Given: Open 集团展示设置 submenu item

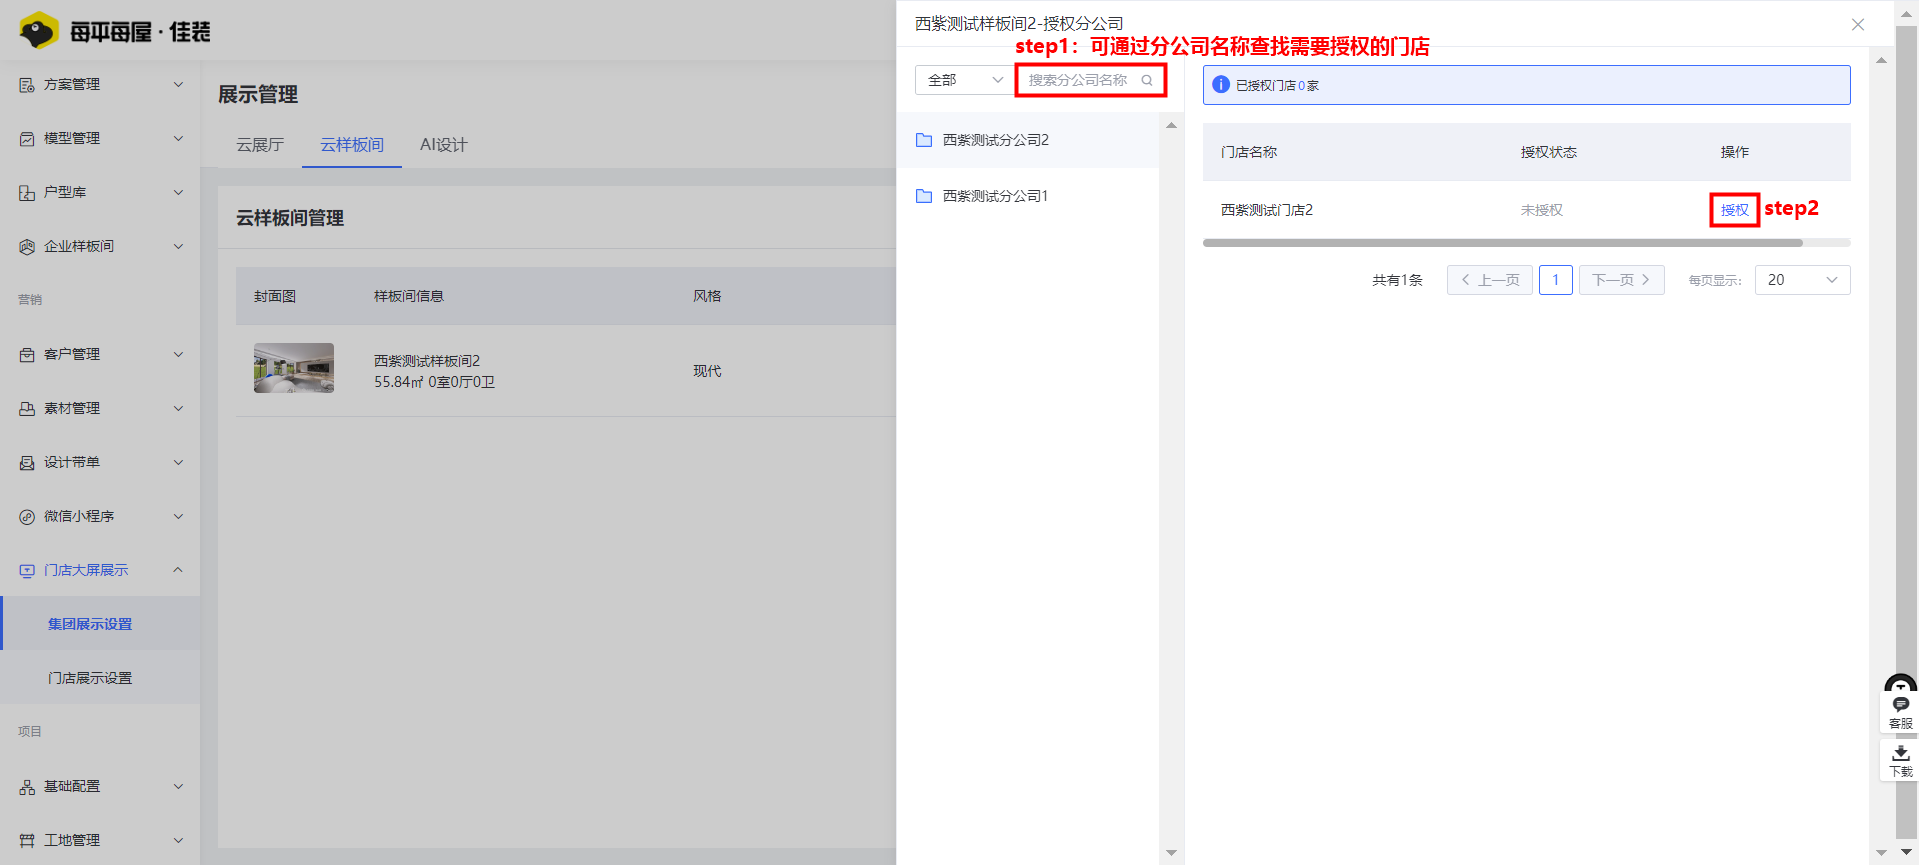Looking at the screenshot, I should [x=100, y=624].
